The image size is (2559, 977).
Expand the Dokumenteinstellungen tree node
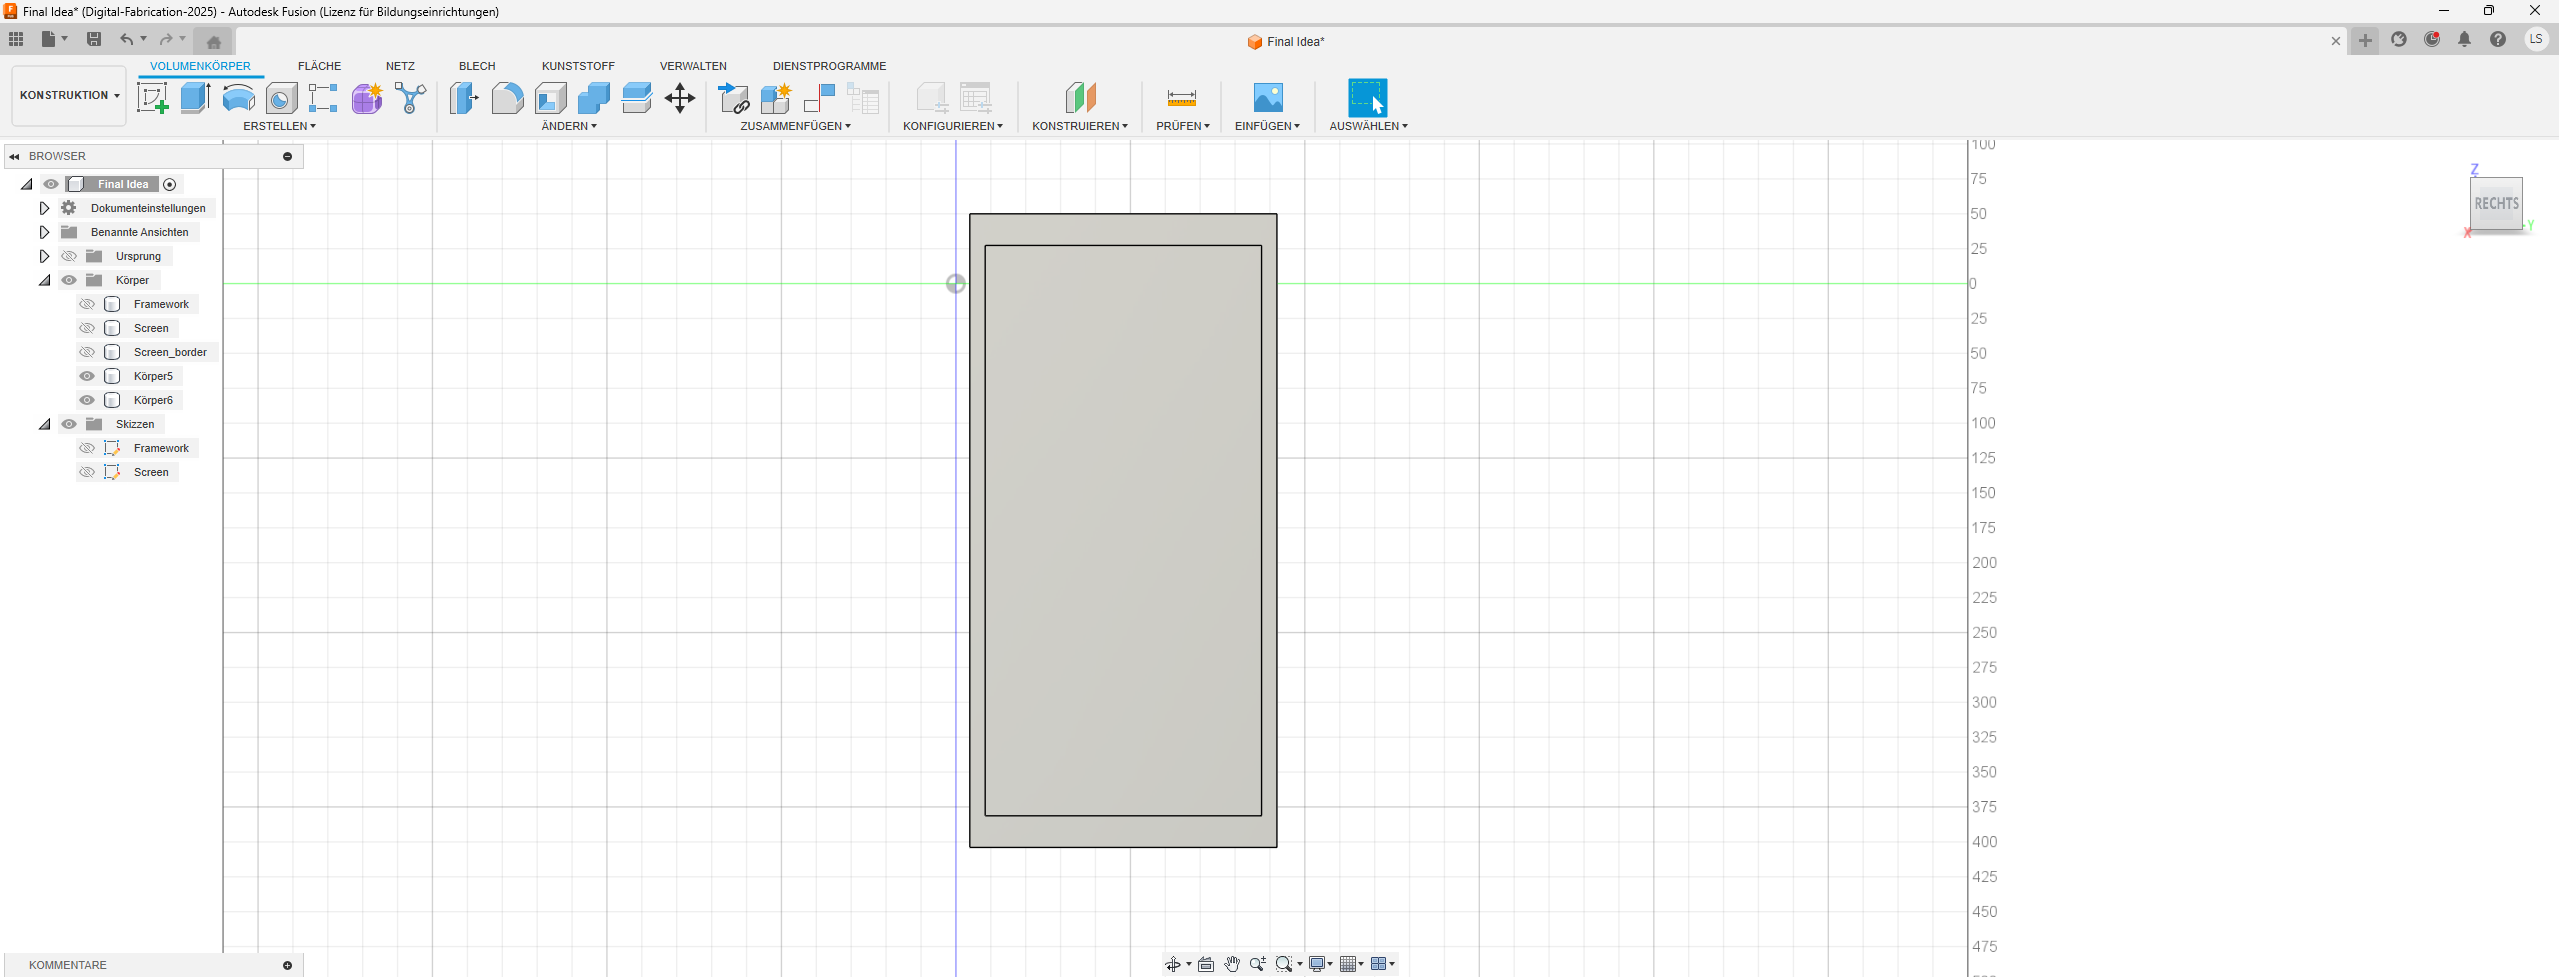tap(44, 208)
